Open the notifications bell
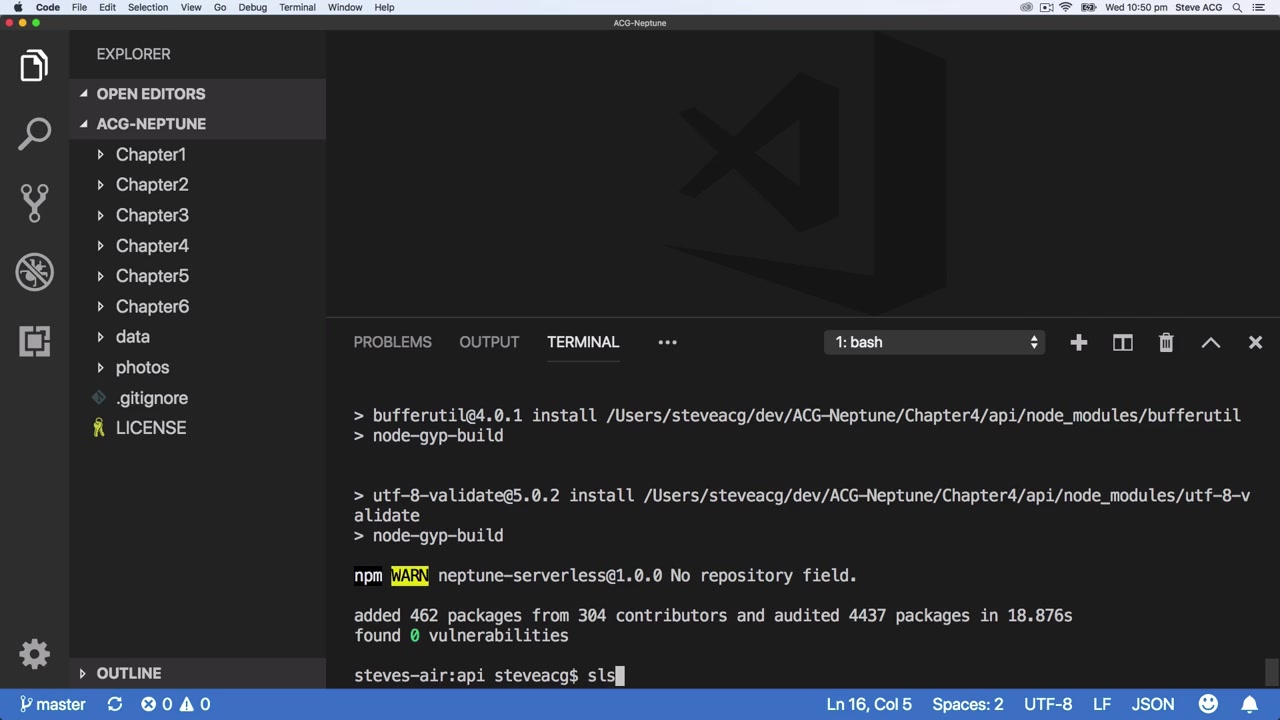This screenshot has width=1280, height=720. pyautogui.click(x=1249, y=704)
